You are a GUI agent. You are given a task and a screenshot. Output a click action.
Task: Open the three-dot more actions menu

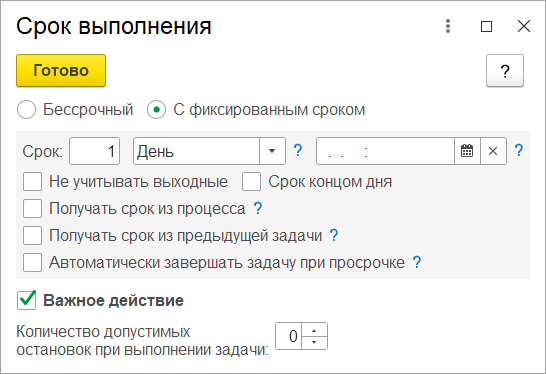click(448, 26)
